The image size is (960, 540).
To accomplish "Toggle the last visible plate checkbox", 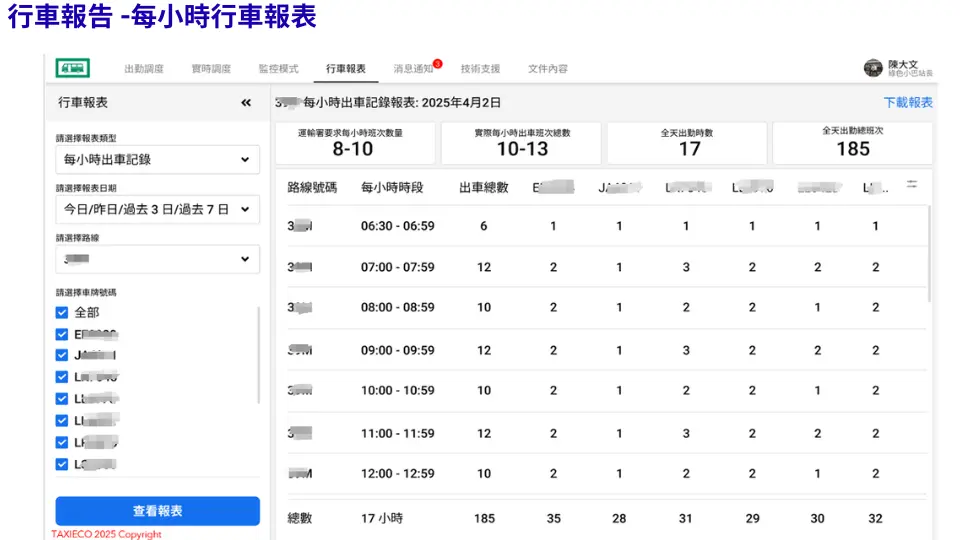I will [62, 464].
